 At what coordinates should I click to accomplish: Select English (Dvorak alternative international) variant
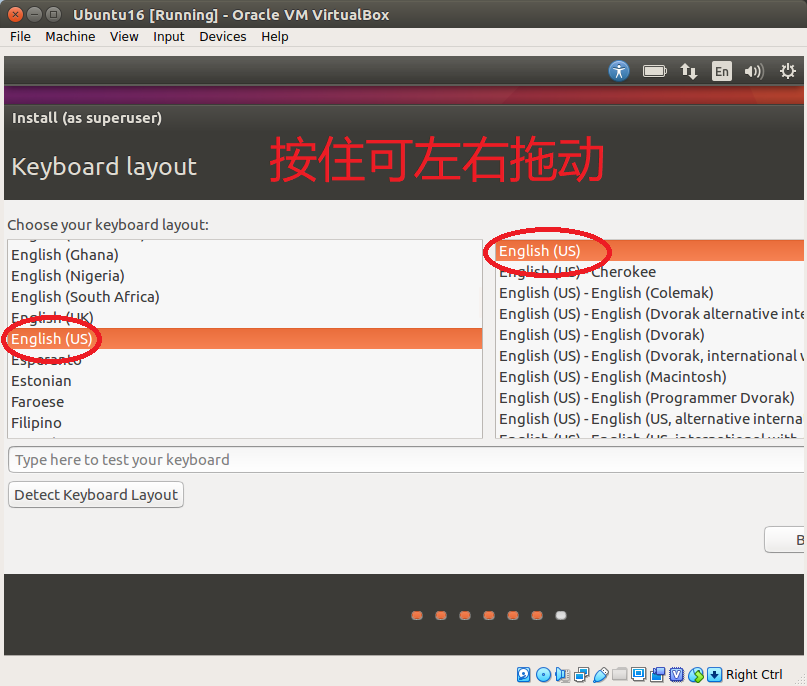click(x=650, y=314)
